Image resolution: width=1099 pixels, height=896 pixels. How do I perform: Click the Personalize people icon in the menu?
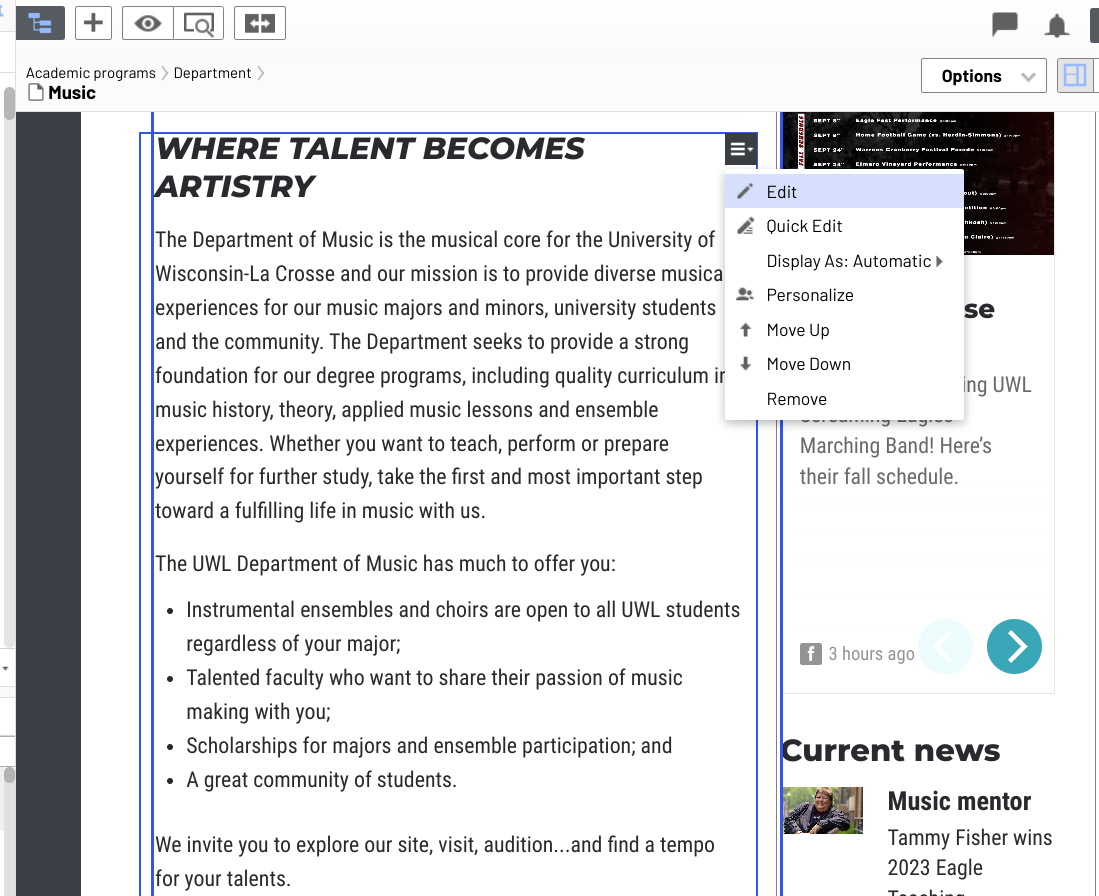point(745,294)
